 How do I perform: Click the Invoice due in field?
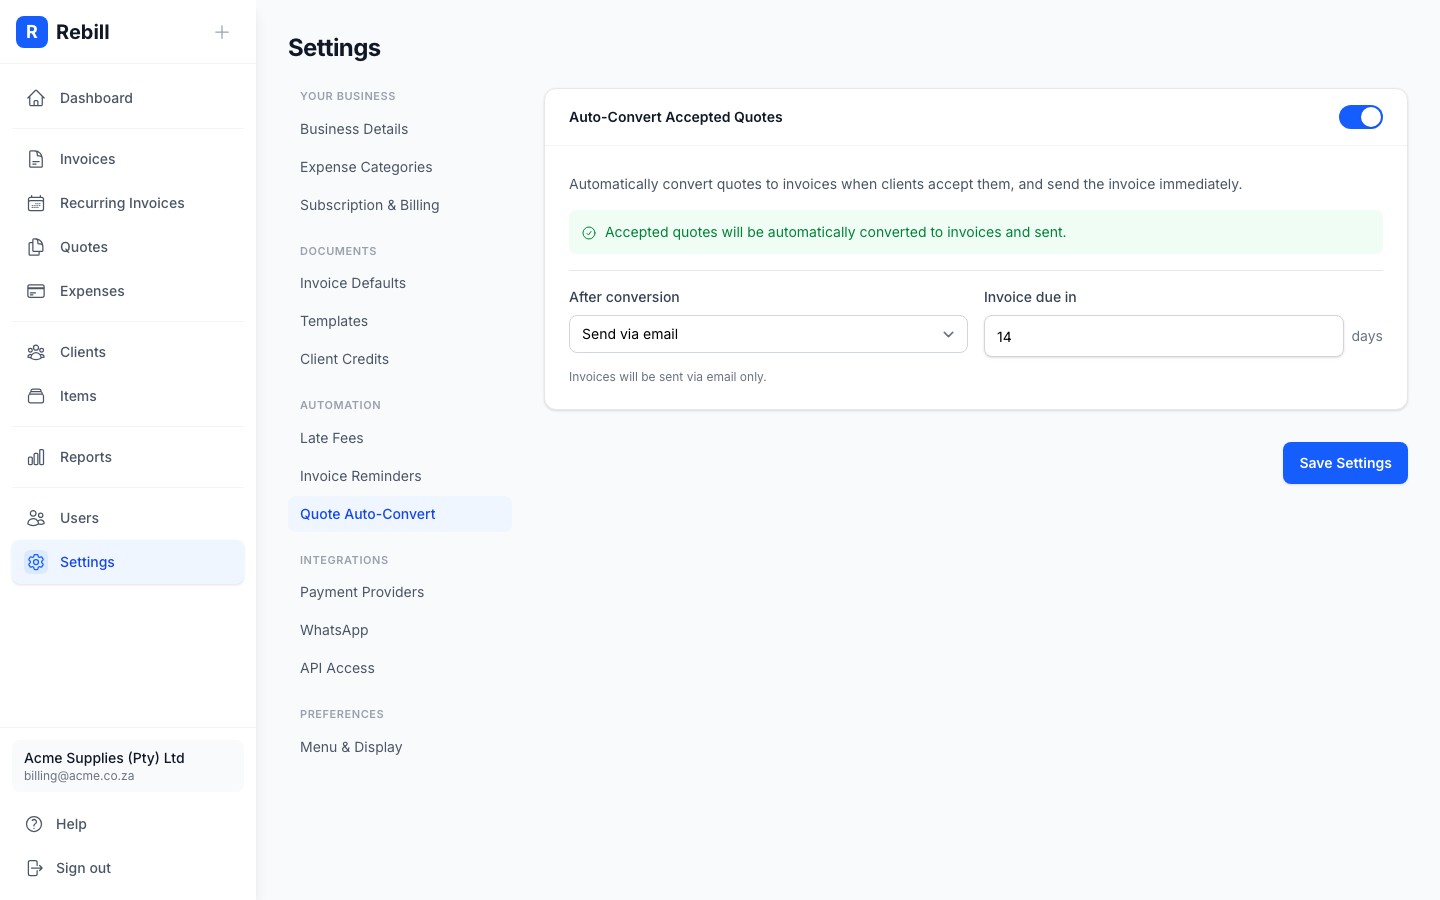click(1163, 336)
